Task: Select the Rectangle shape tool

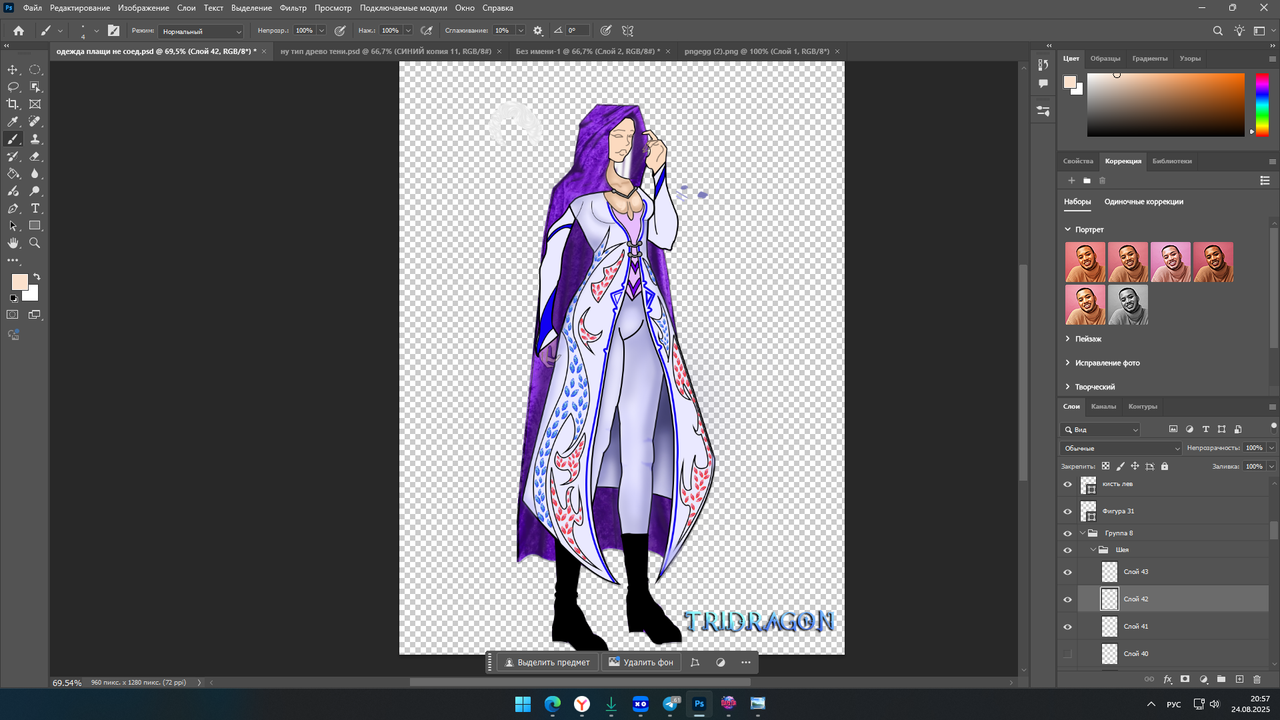Action: [x=35, y=226]
